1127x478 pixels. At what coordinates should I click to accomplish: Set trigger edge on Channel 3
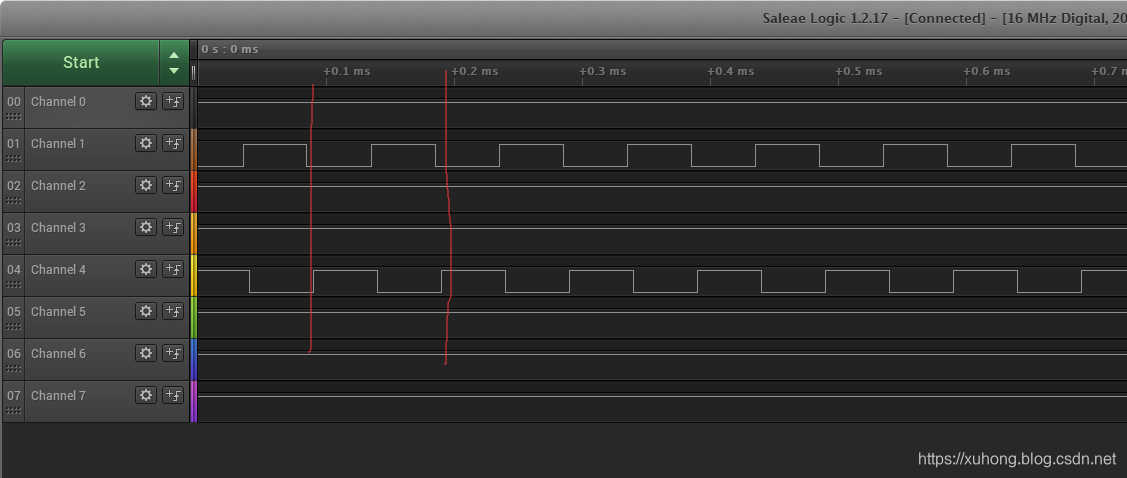[172, 227]
